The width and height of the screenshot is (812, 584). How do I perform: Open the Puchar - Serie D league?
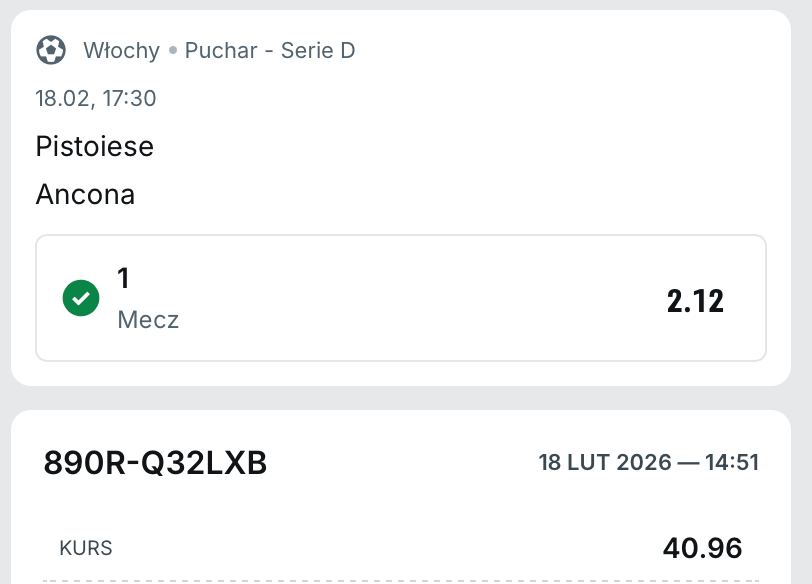pos(270,50)
